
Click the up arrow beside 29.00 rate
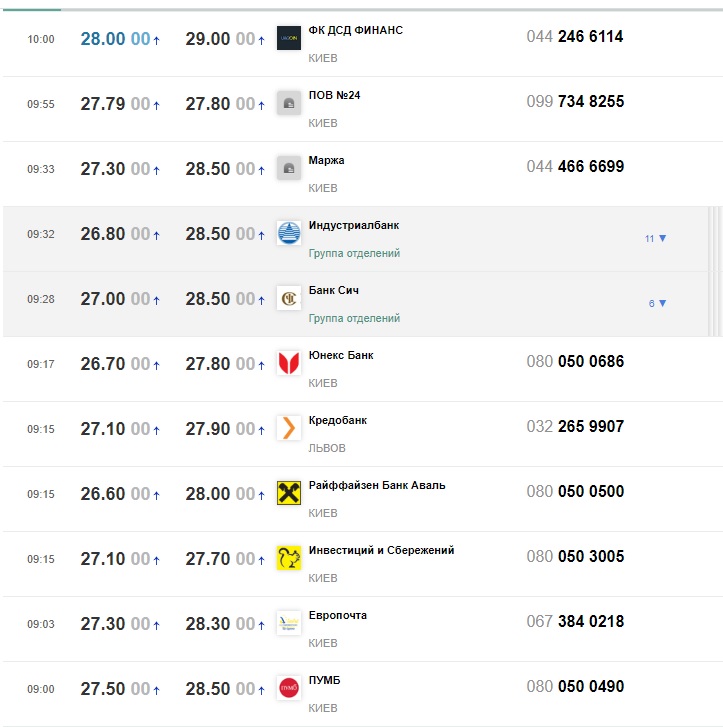click(x=261, y=41)
